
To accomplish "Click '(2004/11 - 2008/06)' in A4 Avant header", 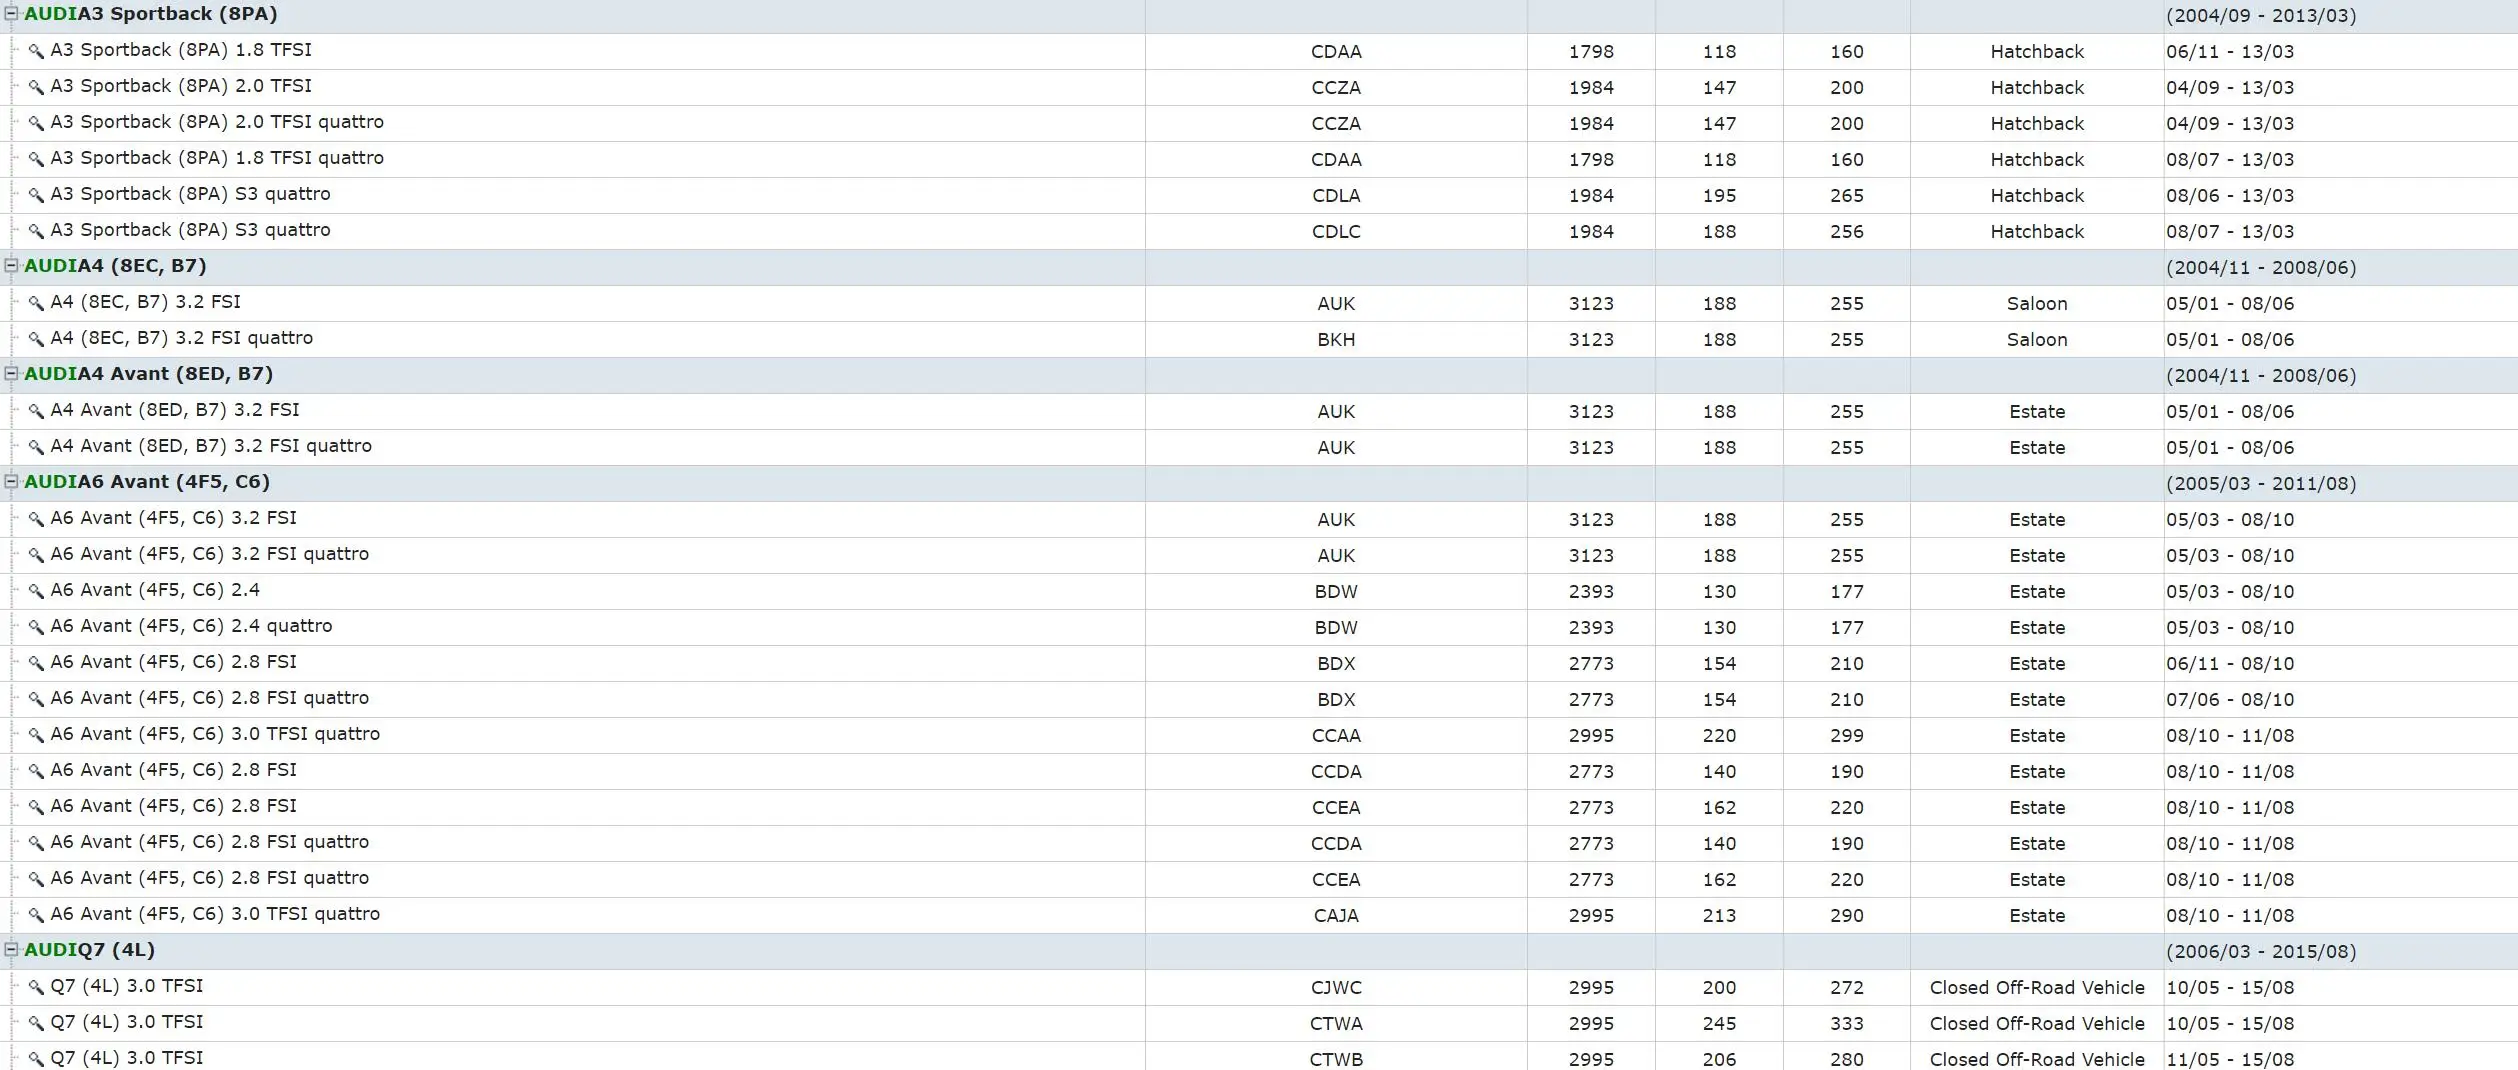I will pos(2261,376).
